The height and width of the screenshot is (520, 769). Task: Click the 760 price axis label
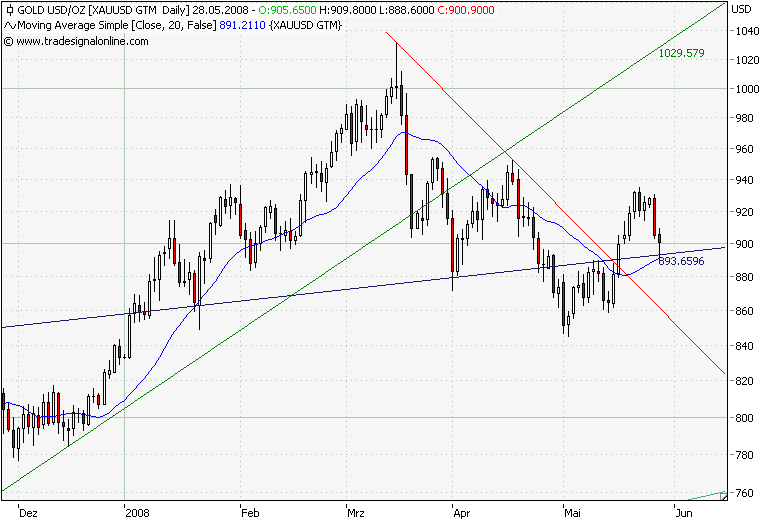pos(744,493)
